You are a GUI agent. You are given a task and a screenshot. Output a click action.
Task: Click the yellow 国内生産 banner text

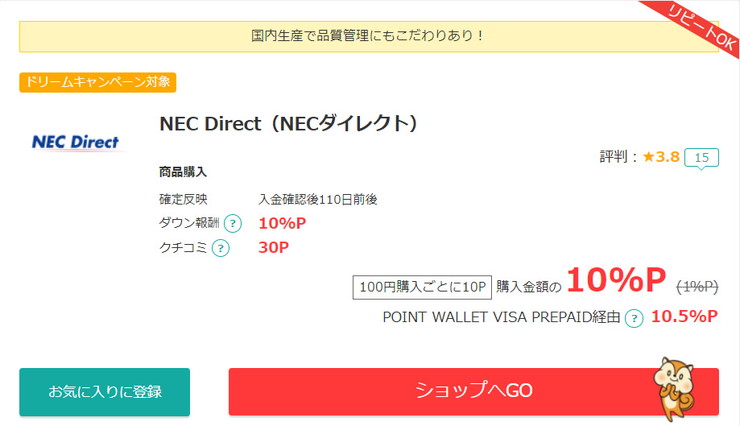point(369,36)
